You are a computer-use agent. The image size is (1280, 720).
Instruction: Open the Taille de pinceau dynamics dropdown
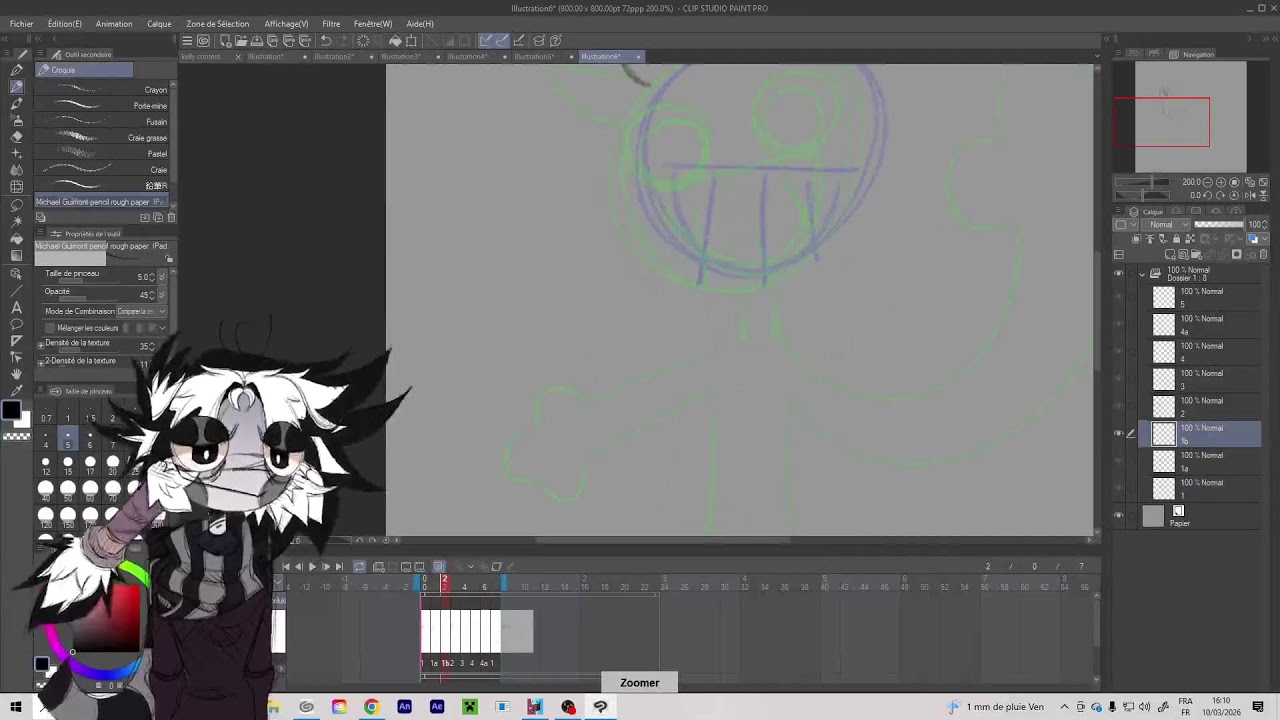162,277
